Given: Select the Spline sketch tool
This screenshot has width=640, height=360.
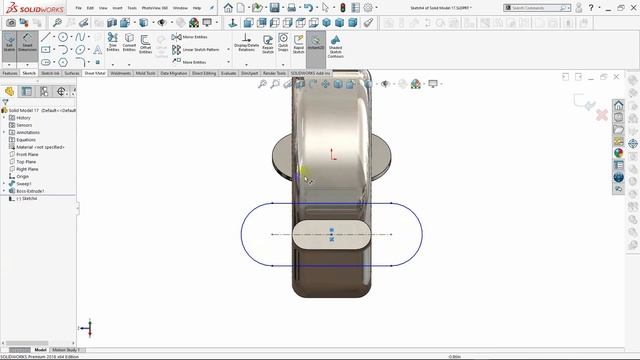Looking at the screenshot, I should (x=80, y=38).
